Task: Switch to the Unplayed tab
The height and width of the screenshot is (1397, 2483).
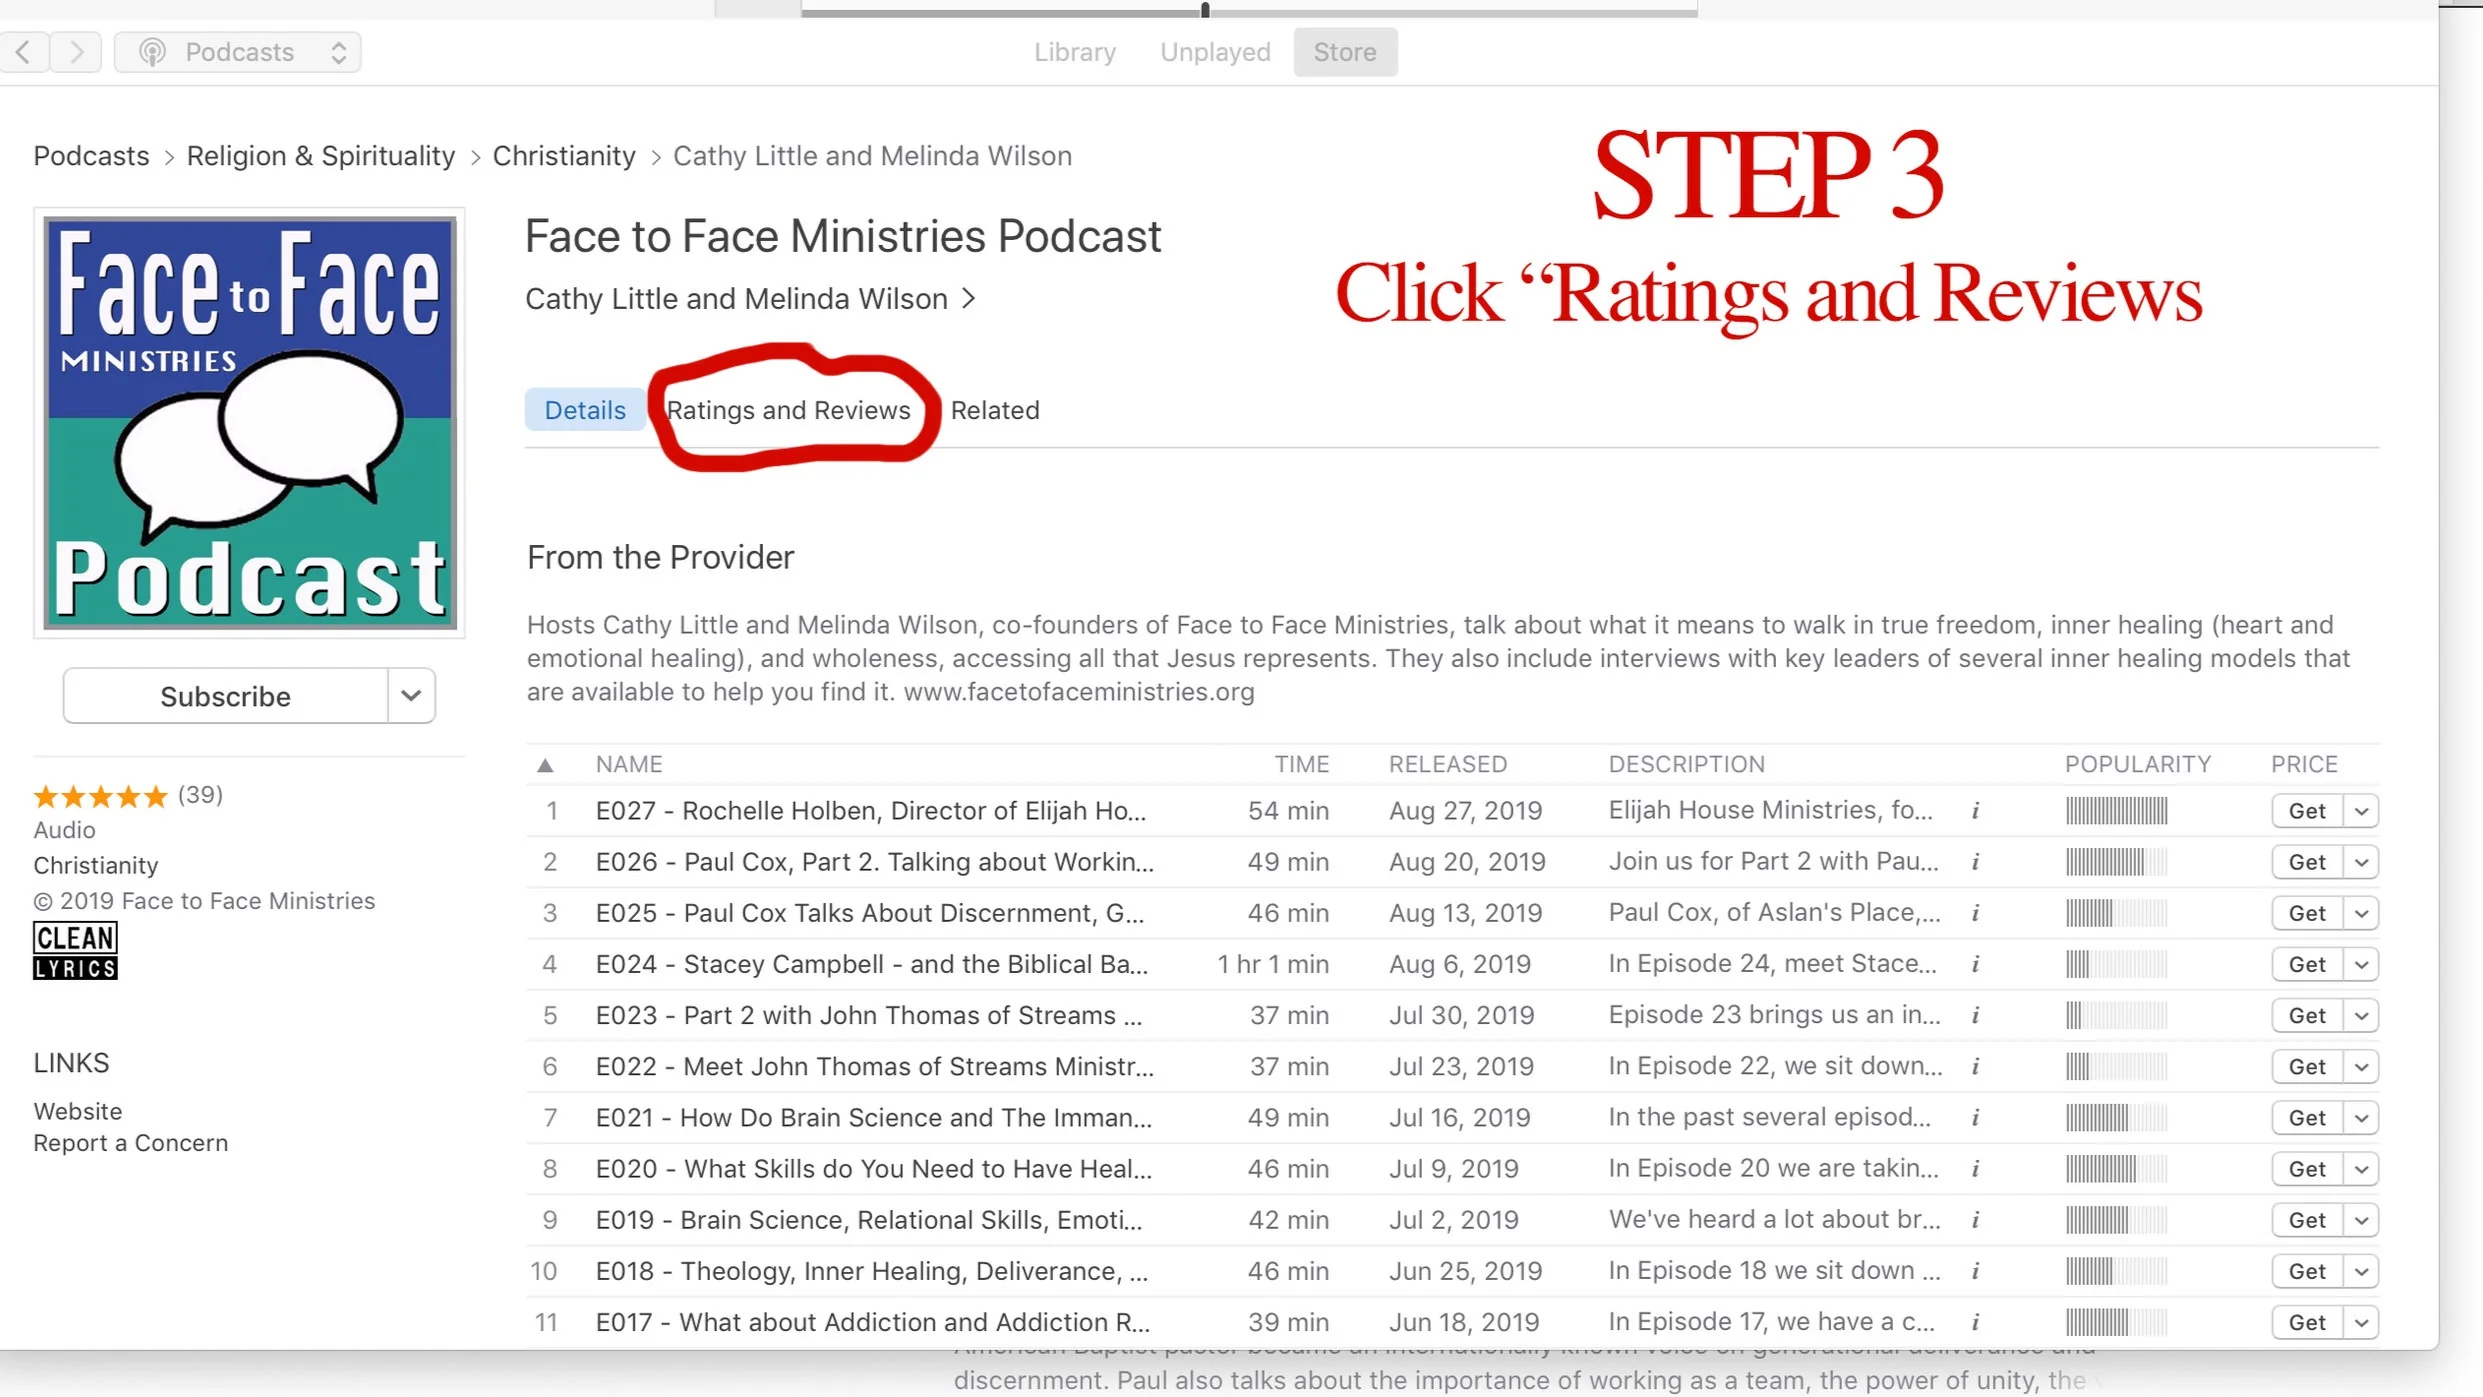Action: tap(1215, 52)
